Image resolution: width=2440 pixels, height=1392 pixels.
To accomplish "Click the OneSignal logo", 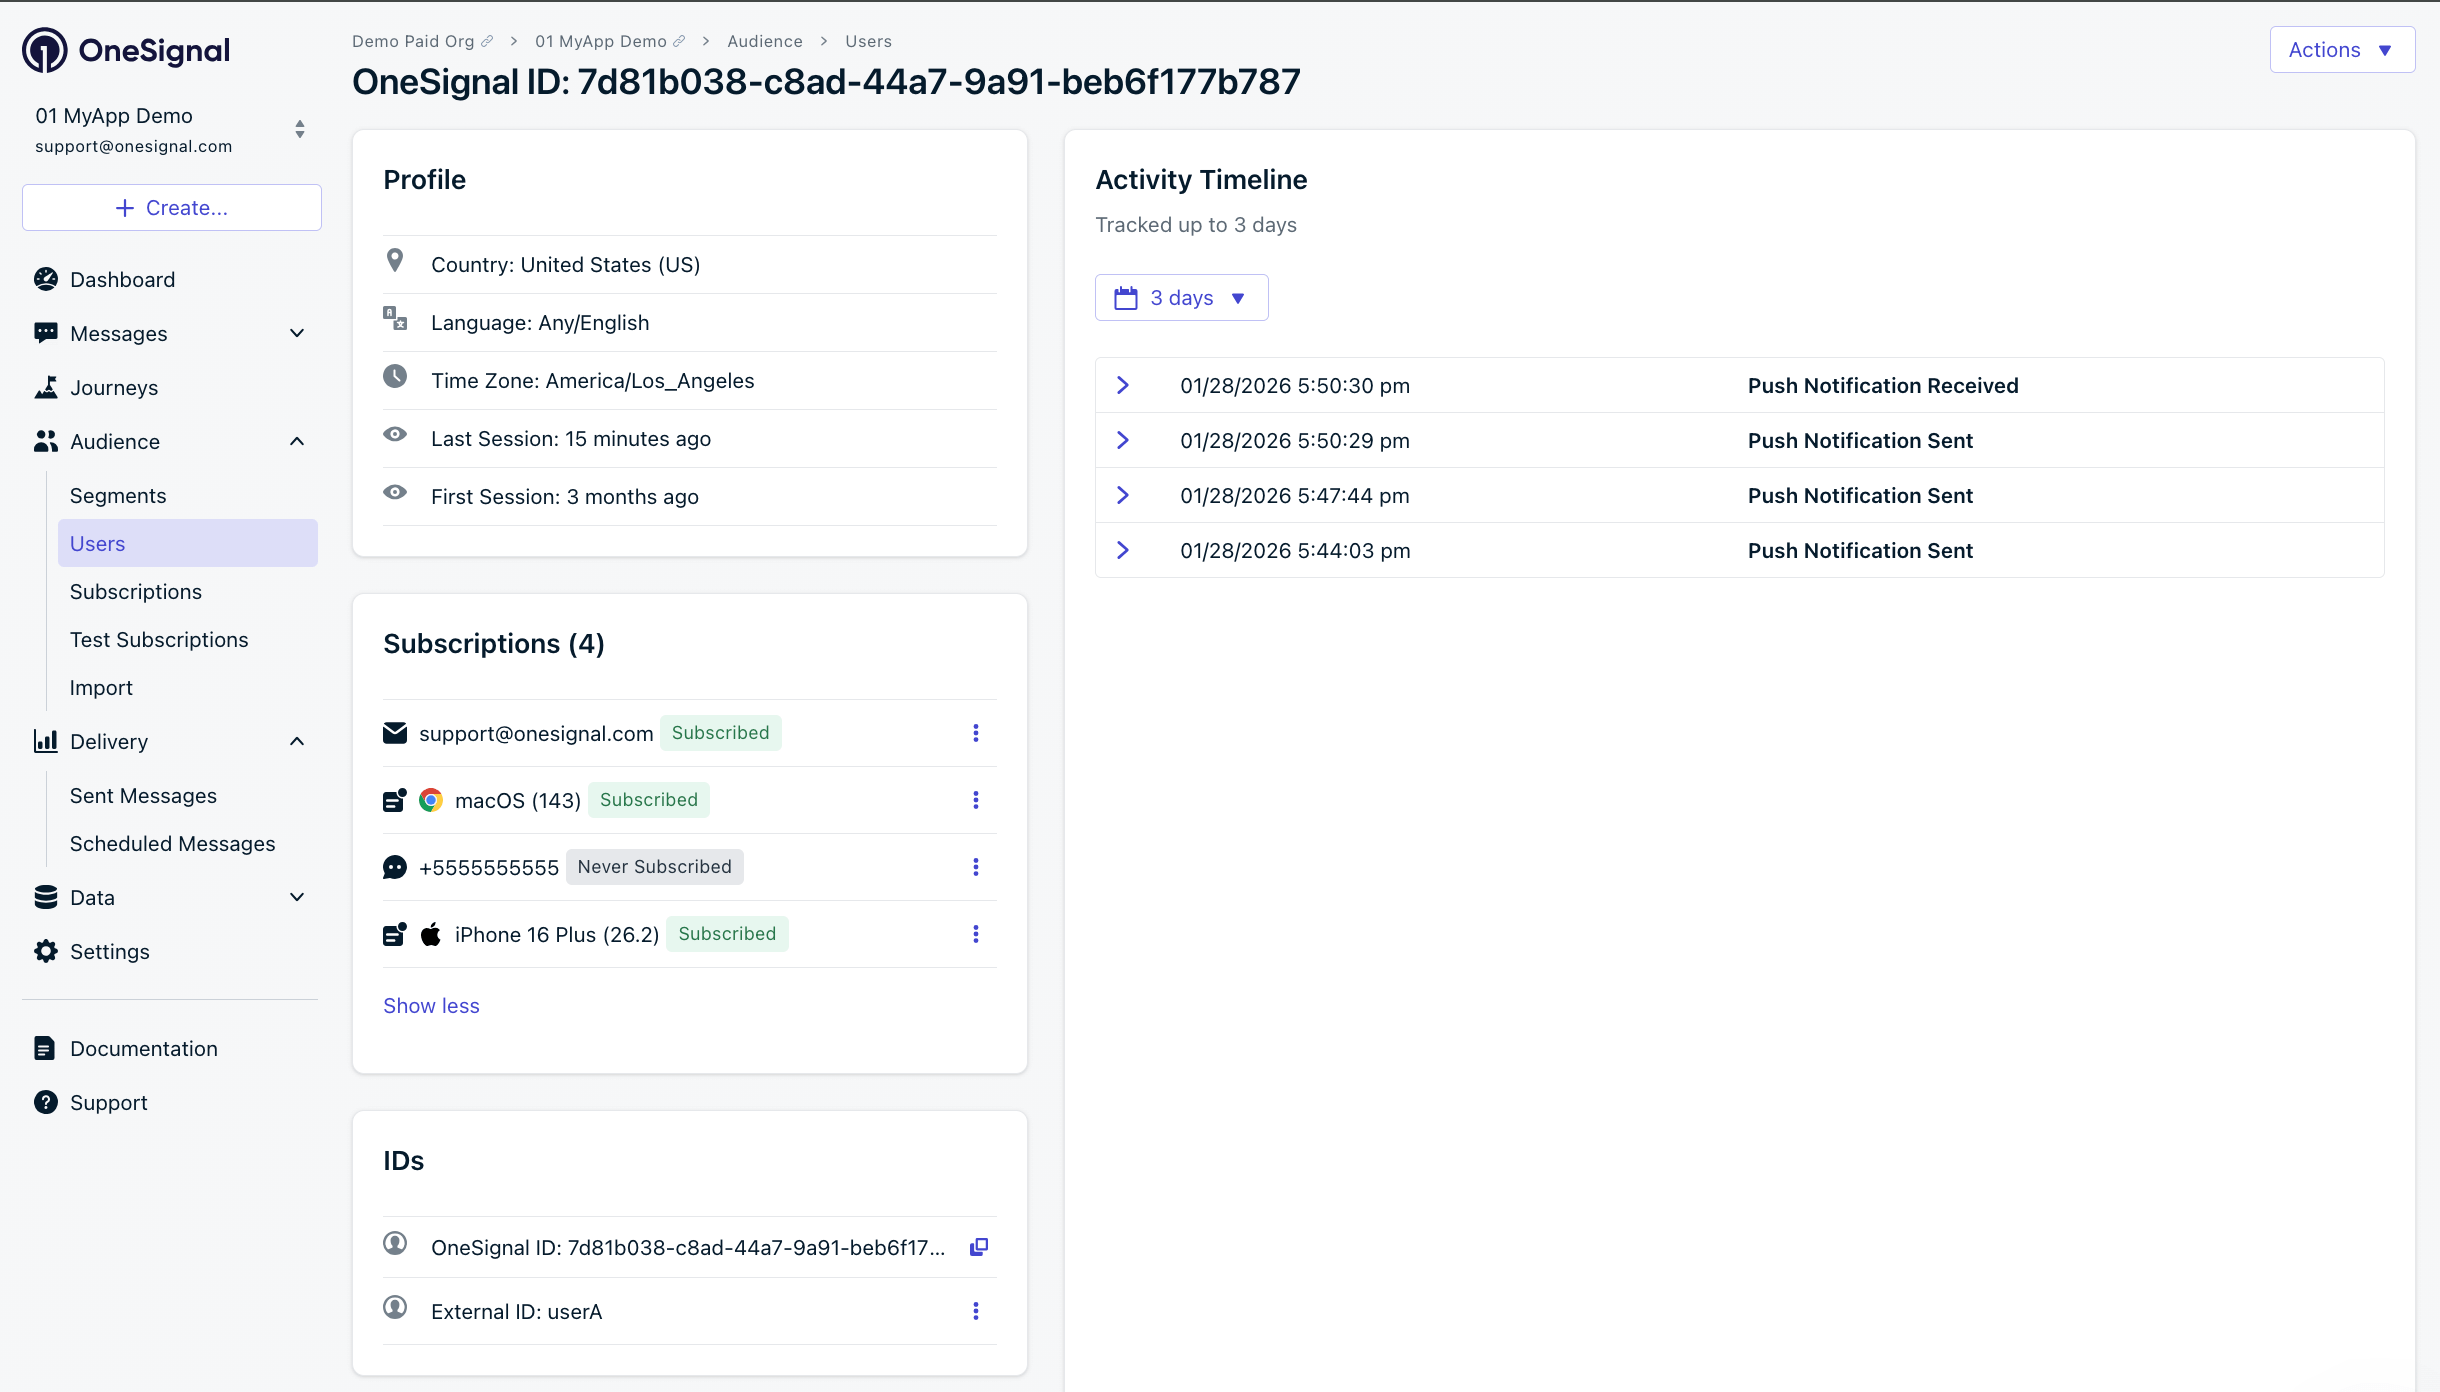I will [x=125, y=49].
